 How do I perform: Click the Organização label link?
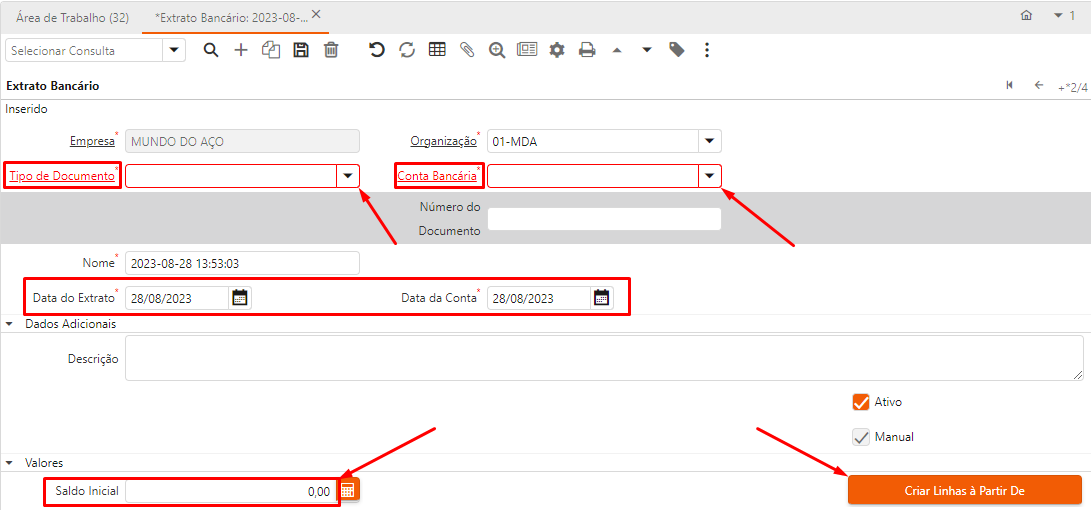(444, 141)
